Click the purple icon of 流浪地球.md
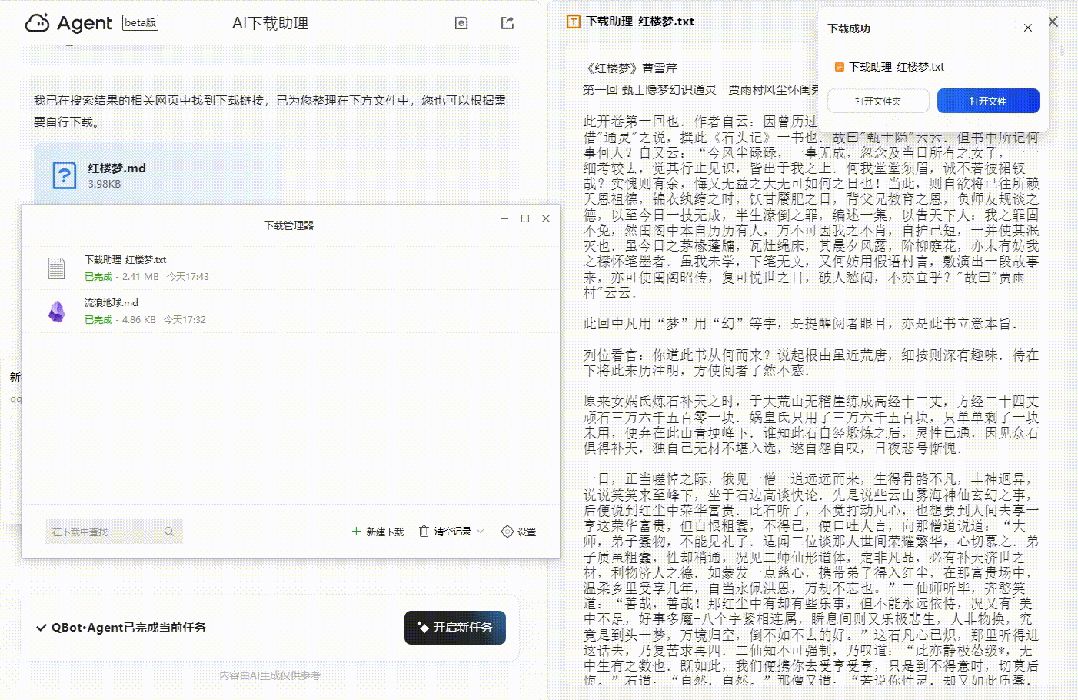The height and width of the screenshot is (700, 1078). tap(57, 310)
